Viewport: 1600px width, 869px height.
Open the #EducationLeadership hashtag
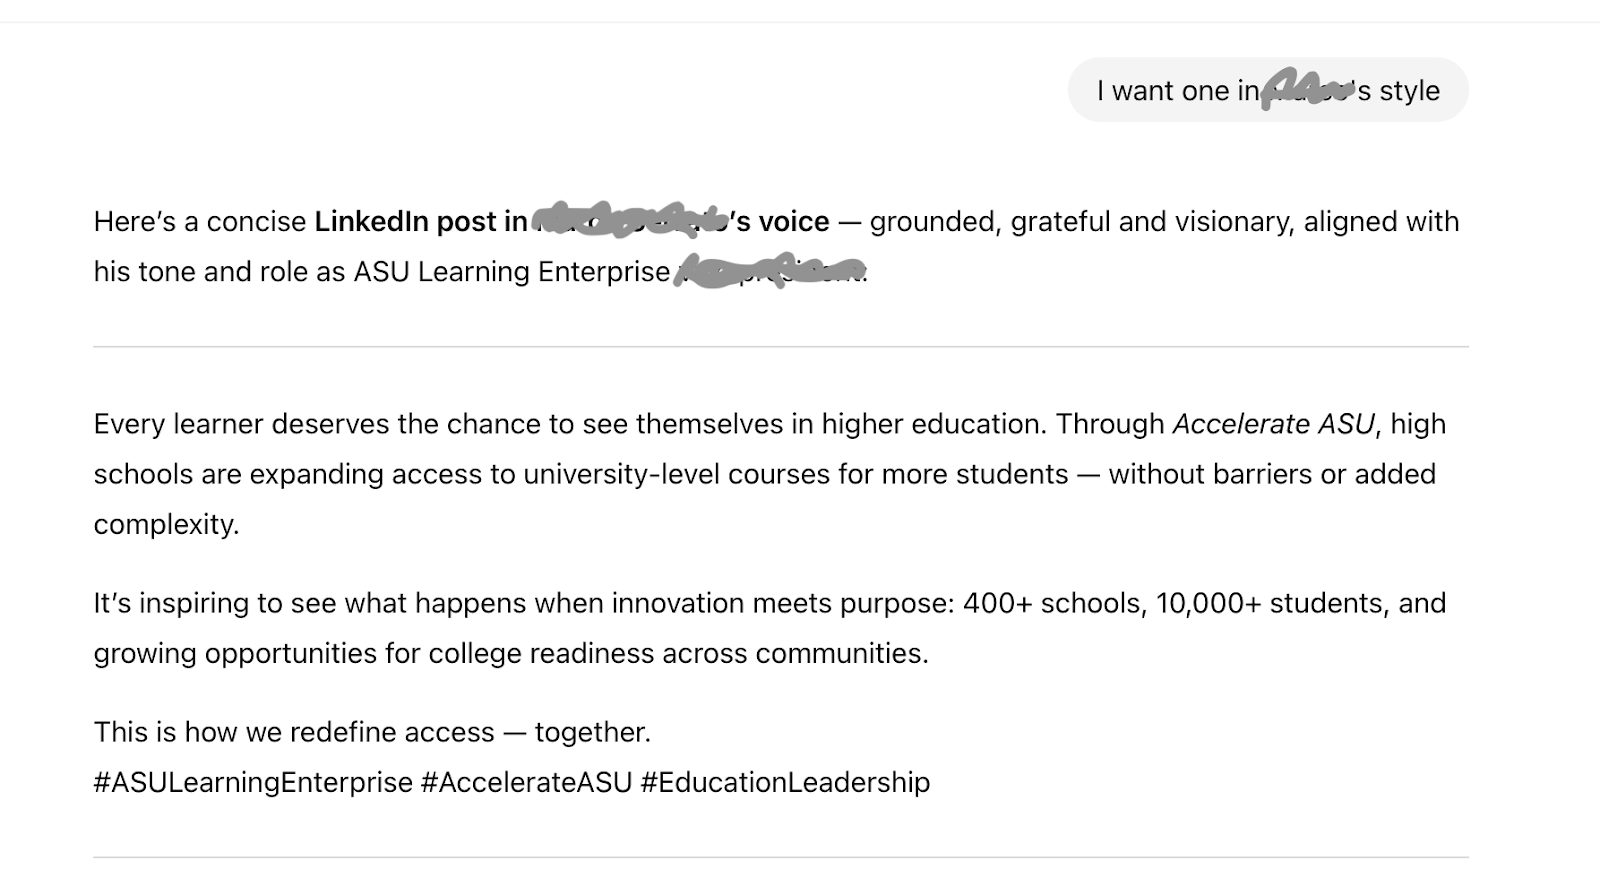click(785, 782)
